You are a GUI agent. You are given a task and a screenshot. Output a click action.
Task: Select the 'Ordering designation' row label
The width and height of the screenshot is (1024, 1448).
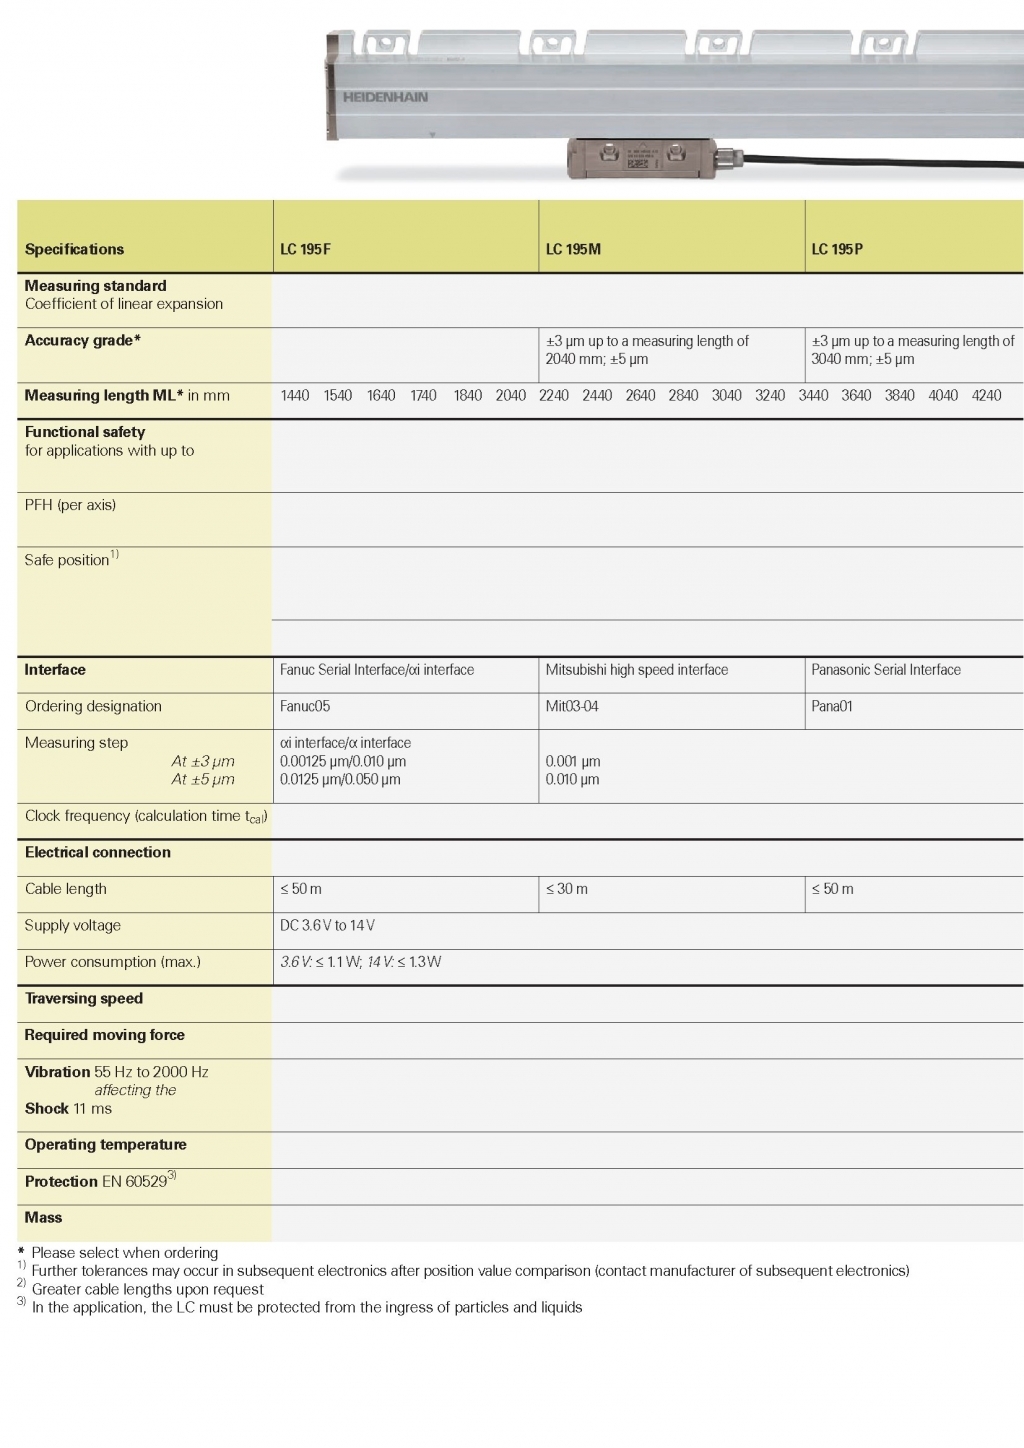pos(93,706)
